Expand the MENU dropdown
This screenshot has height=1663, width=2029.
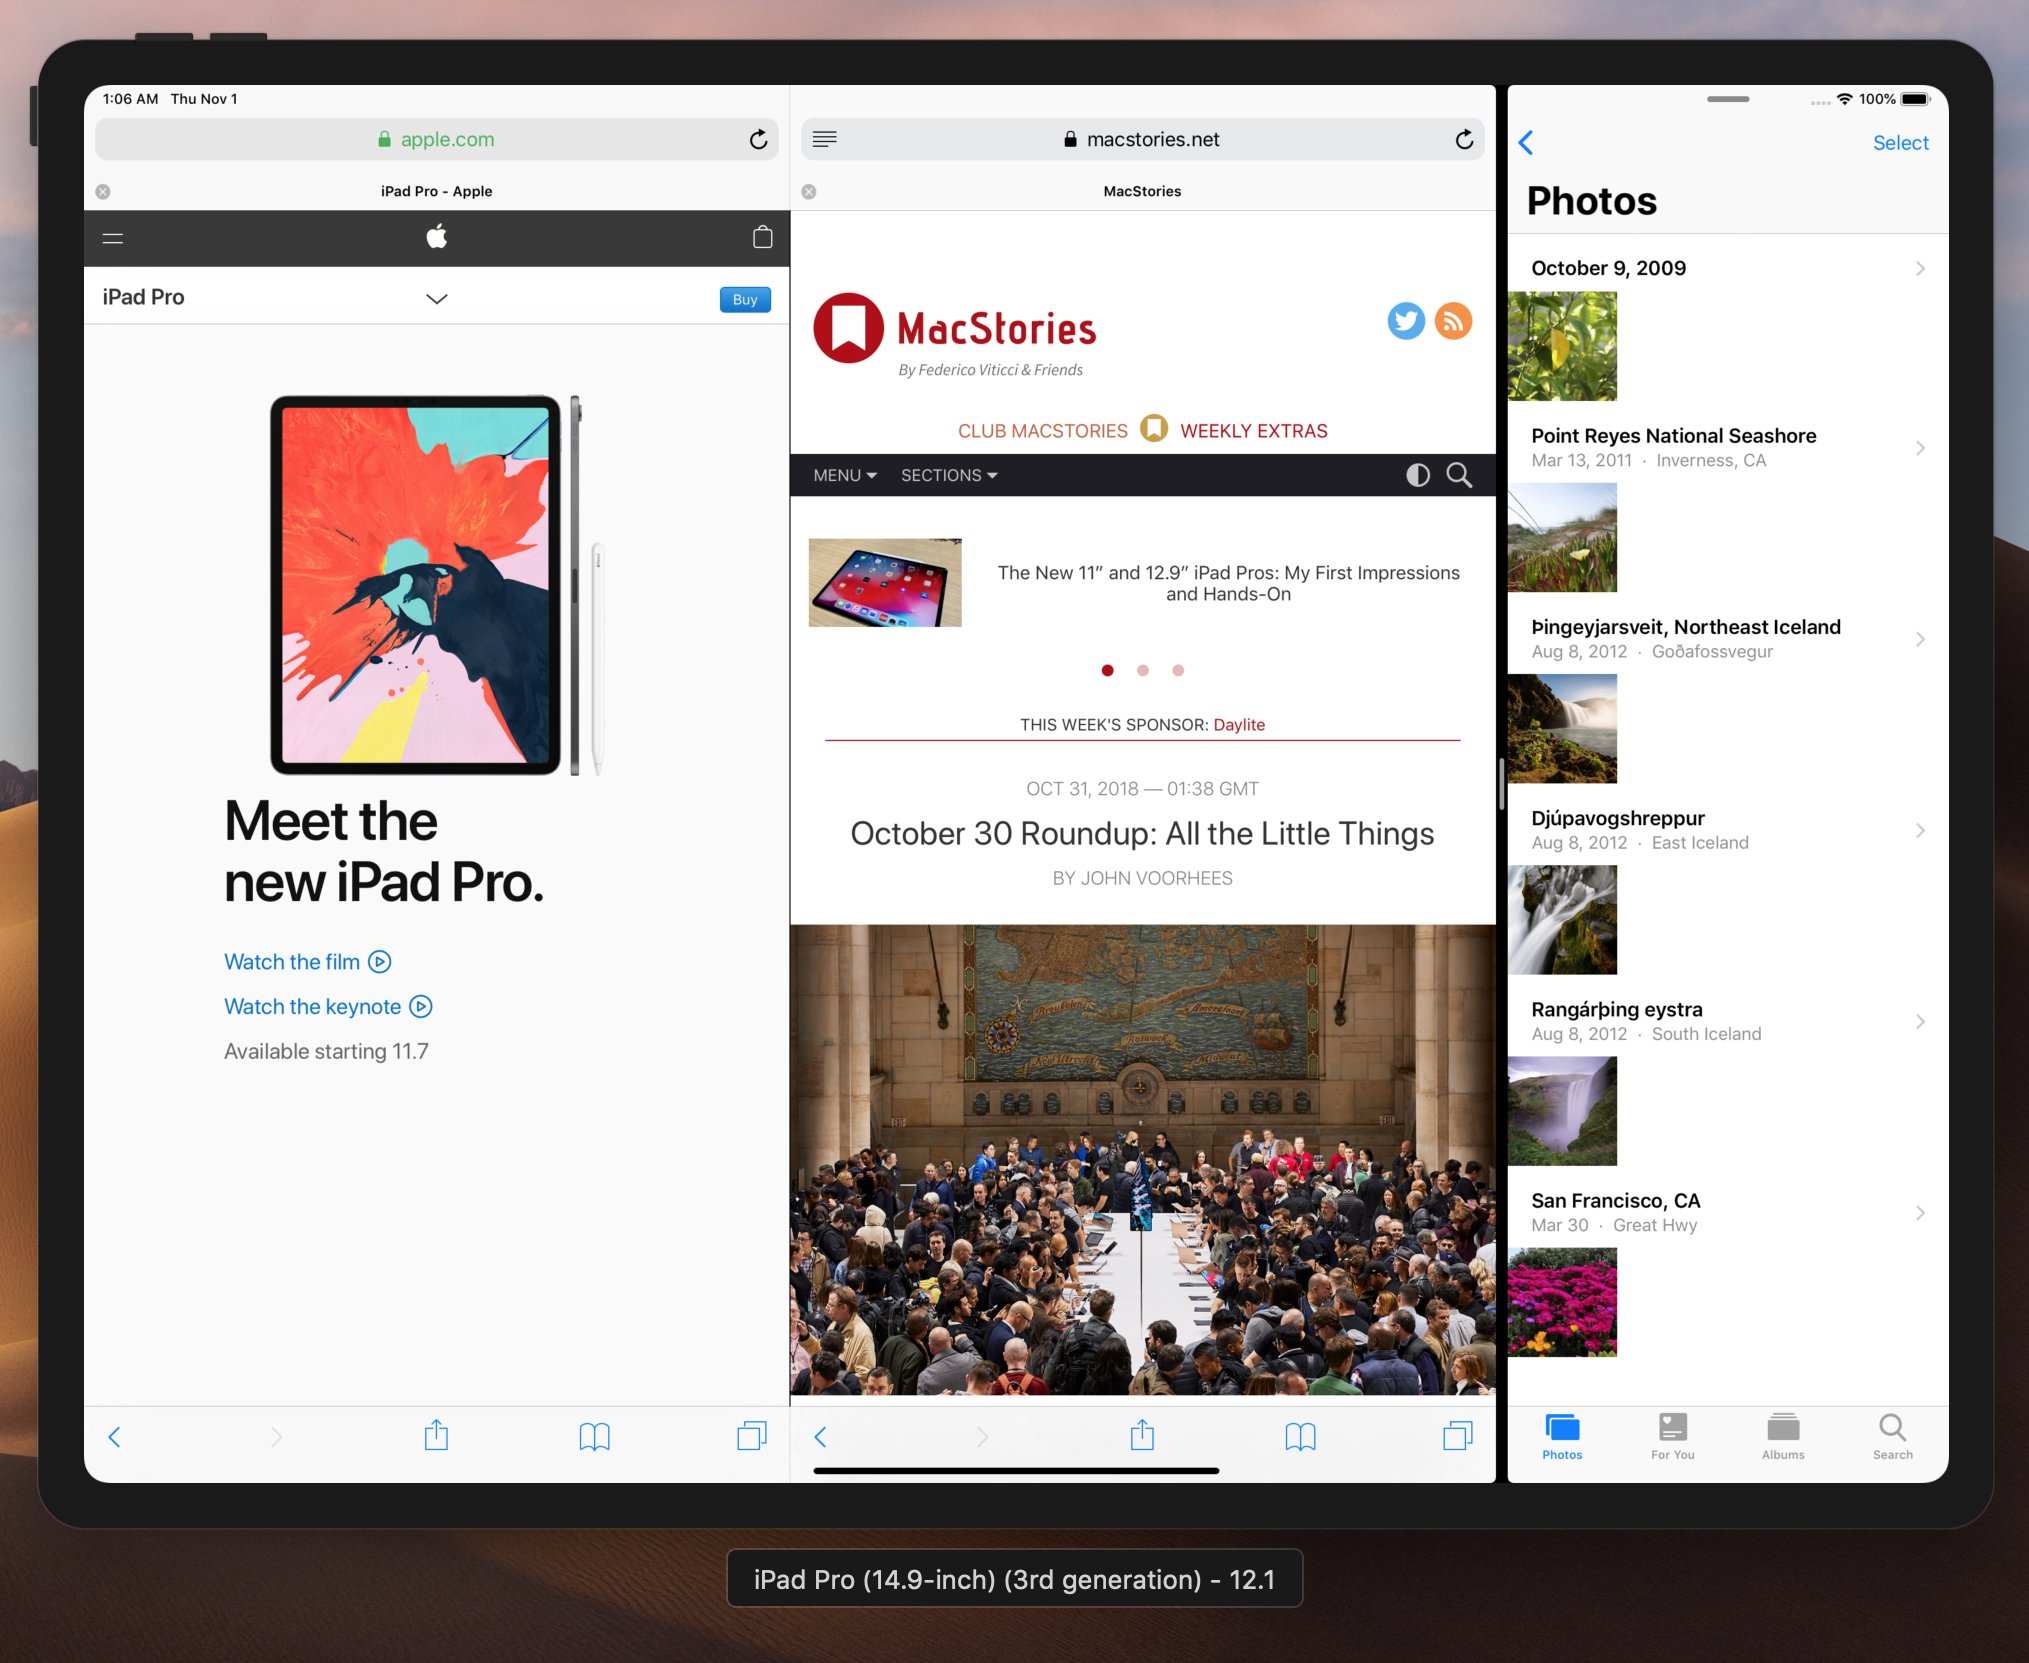coord(845,475)
